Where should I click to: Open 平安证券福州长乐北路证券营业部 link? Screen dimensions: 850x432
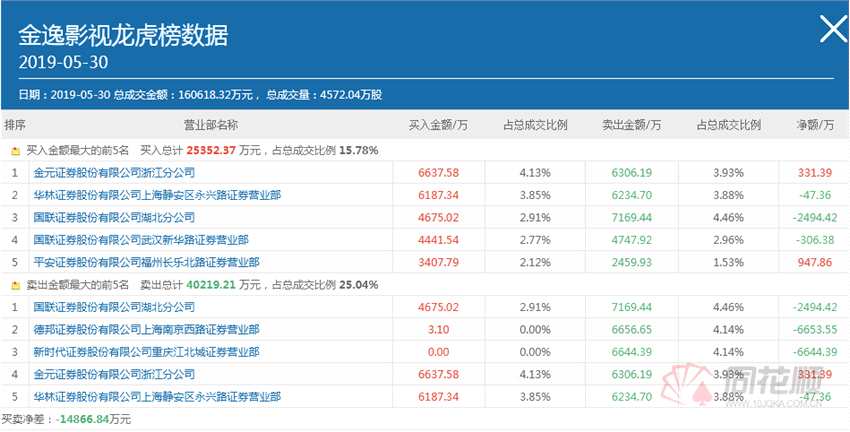(146, 263)
